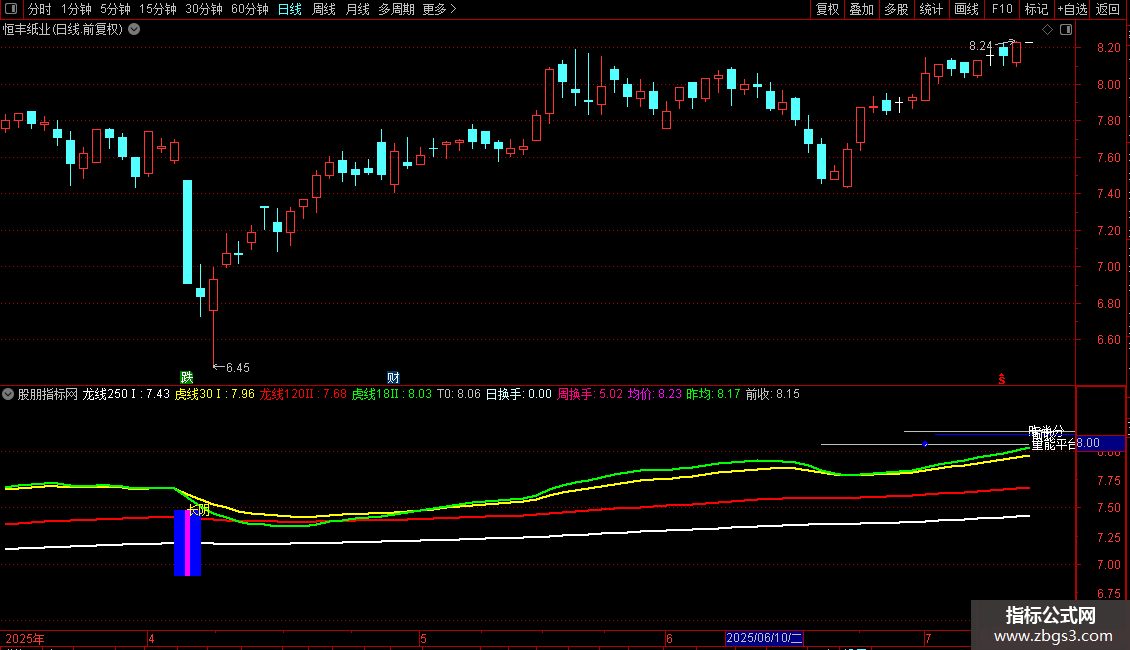Click the 叠加 overlay button
The width and height of the screenshot is (1130, 650).
point(862,9)
